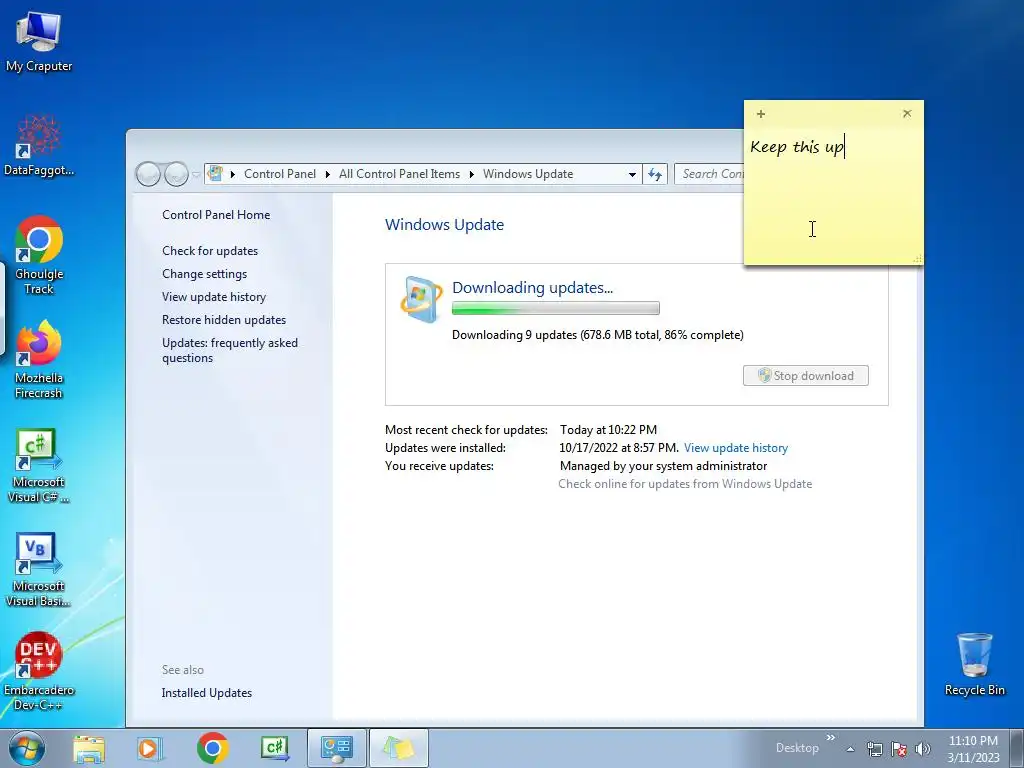Select the DataFaggot desktop shortcut
1024x768 pixels.
pyautogui.click(x=39, y=146)
